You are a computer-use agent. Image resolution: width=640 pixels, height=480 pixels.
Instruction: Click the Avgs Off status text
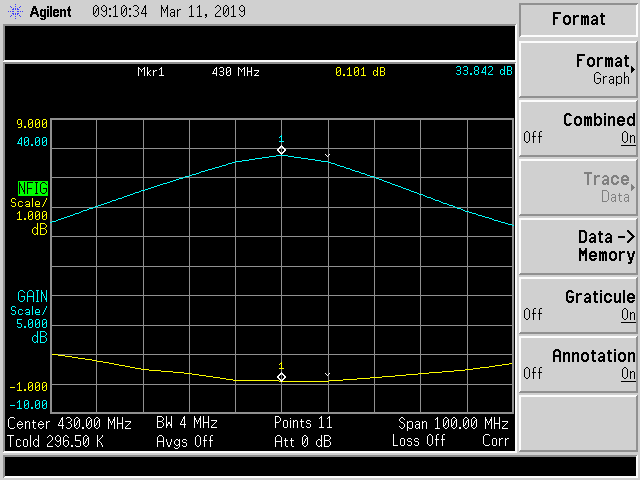(x=184, y=442)
